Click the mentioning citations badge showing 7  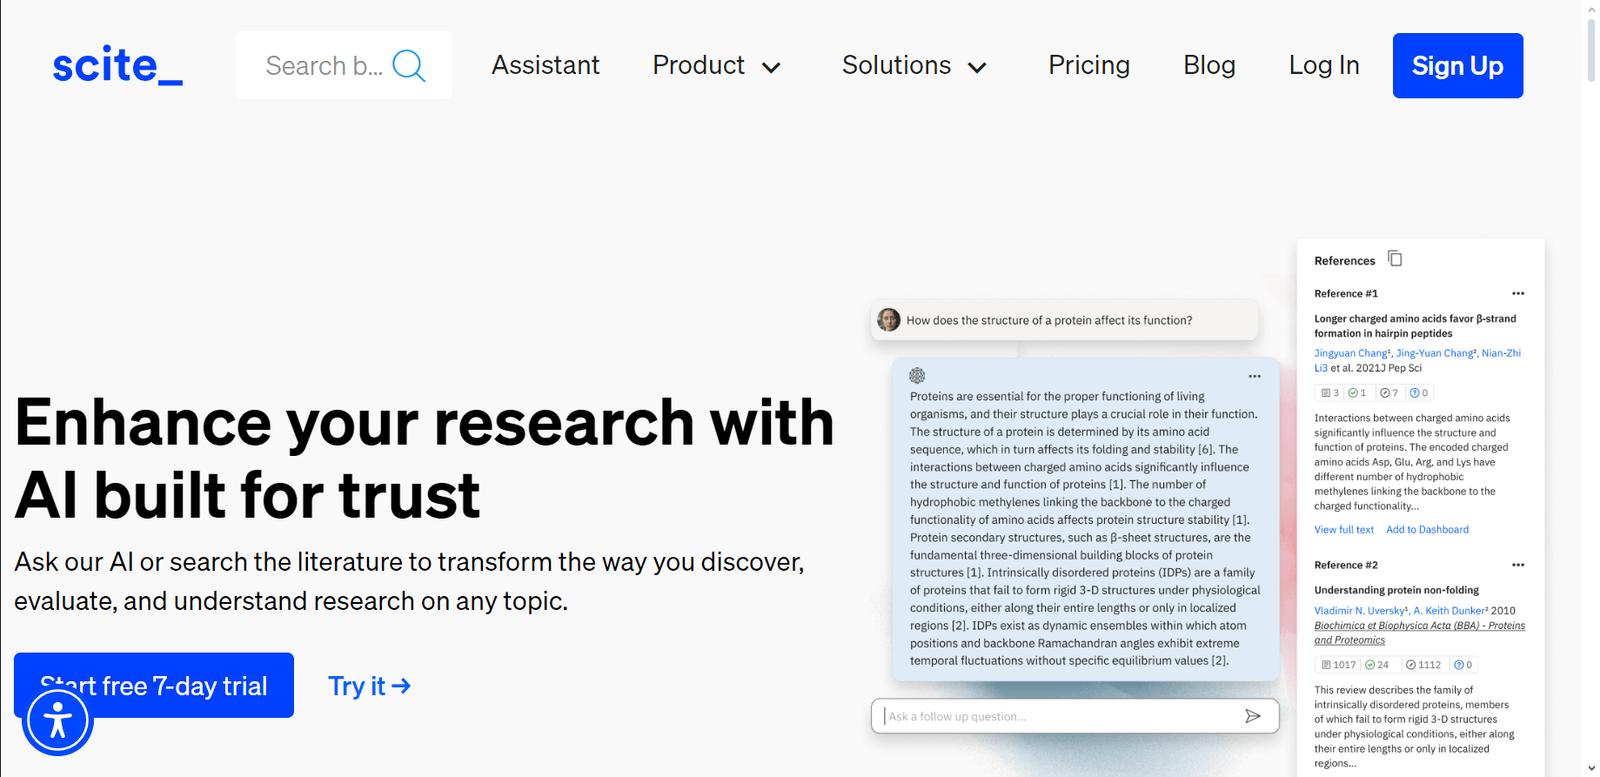pyautogui.click(x=1389, y=393)
